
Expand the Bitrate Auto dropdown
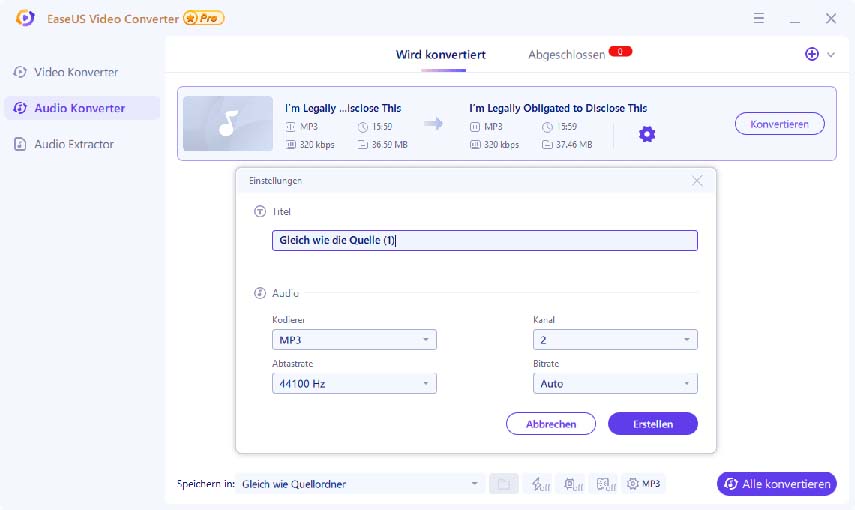click(615, 384)
